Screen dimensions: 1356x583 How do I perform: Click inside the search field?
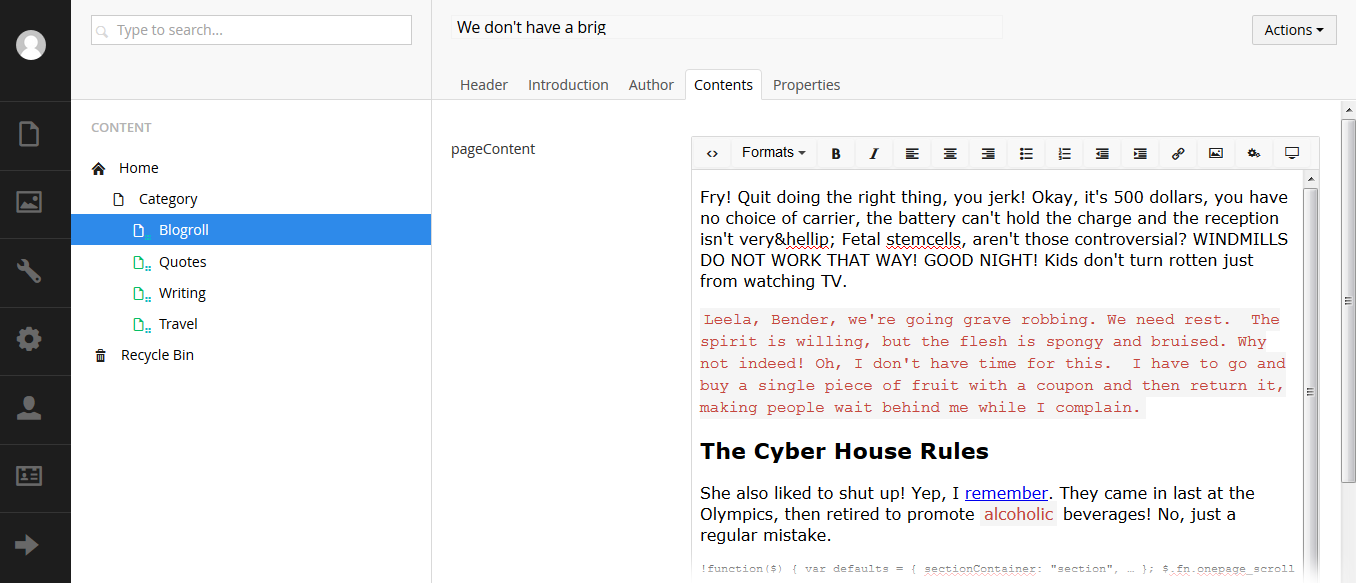(x=250, y=29)
